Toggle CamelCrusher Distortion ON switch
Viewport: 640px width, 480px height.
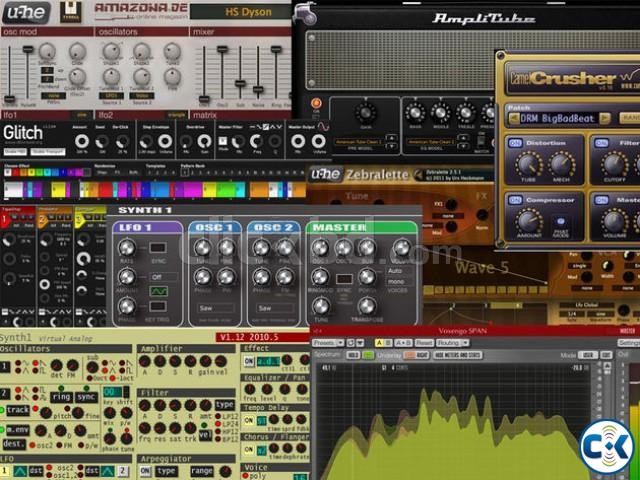pos(516,143)
